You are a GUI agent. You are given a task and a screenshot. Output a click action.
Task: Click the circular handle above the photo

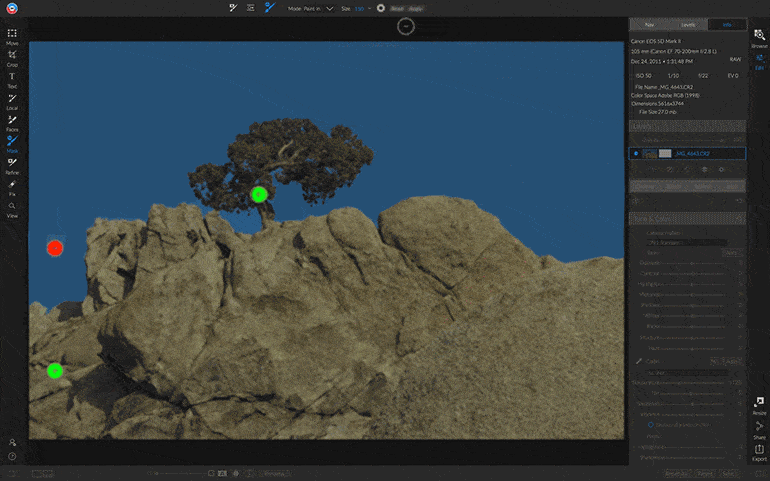pos(406,27)
